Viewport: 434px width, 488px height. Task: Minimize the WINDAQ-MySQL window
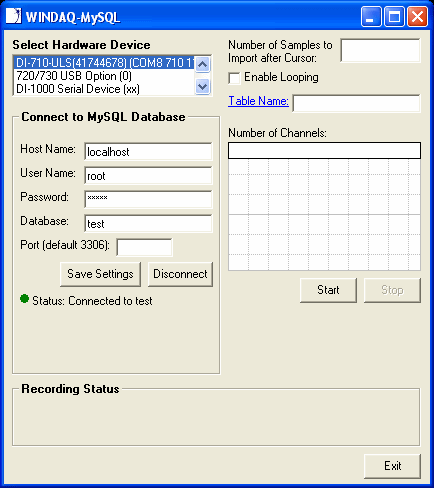[371, 16]
